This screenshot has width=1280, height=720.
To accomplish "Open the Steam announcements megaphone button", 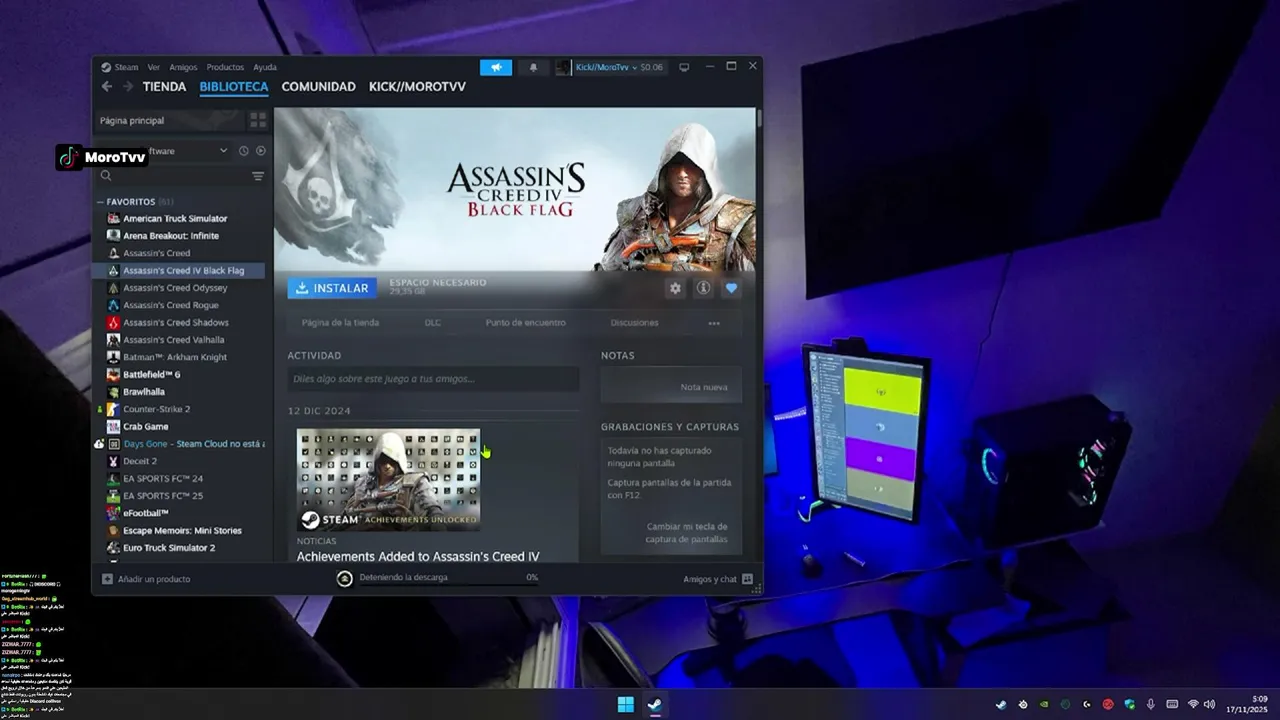I will point(496,67).
